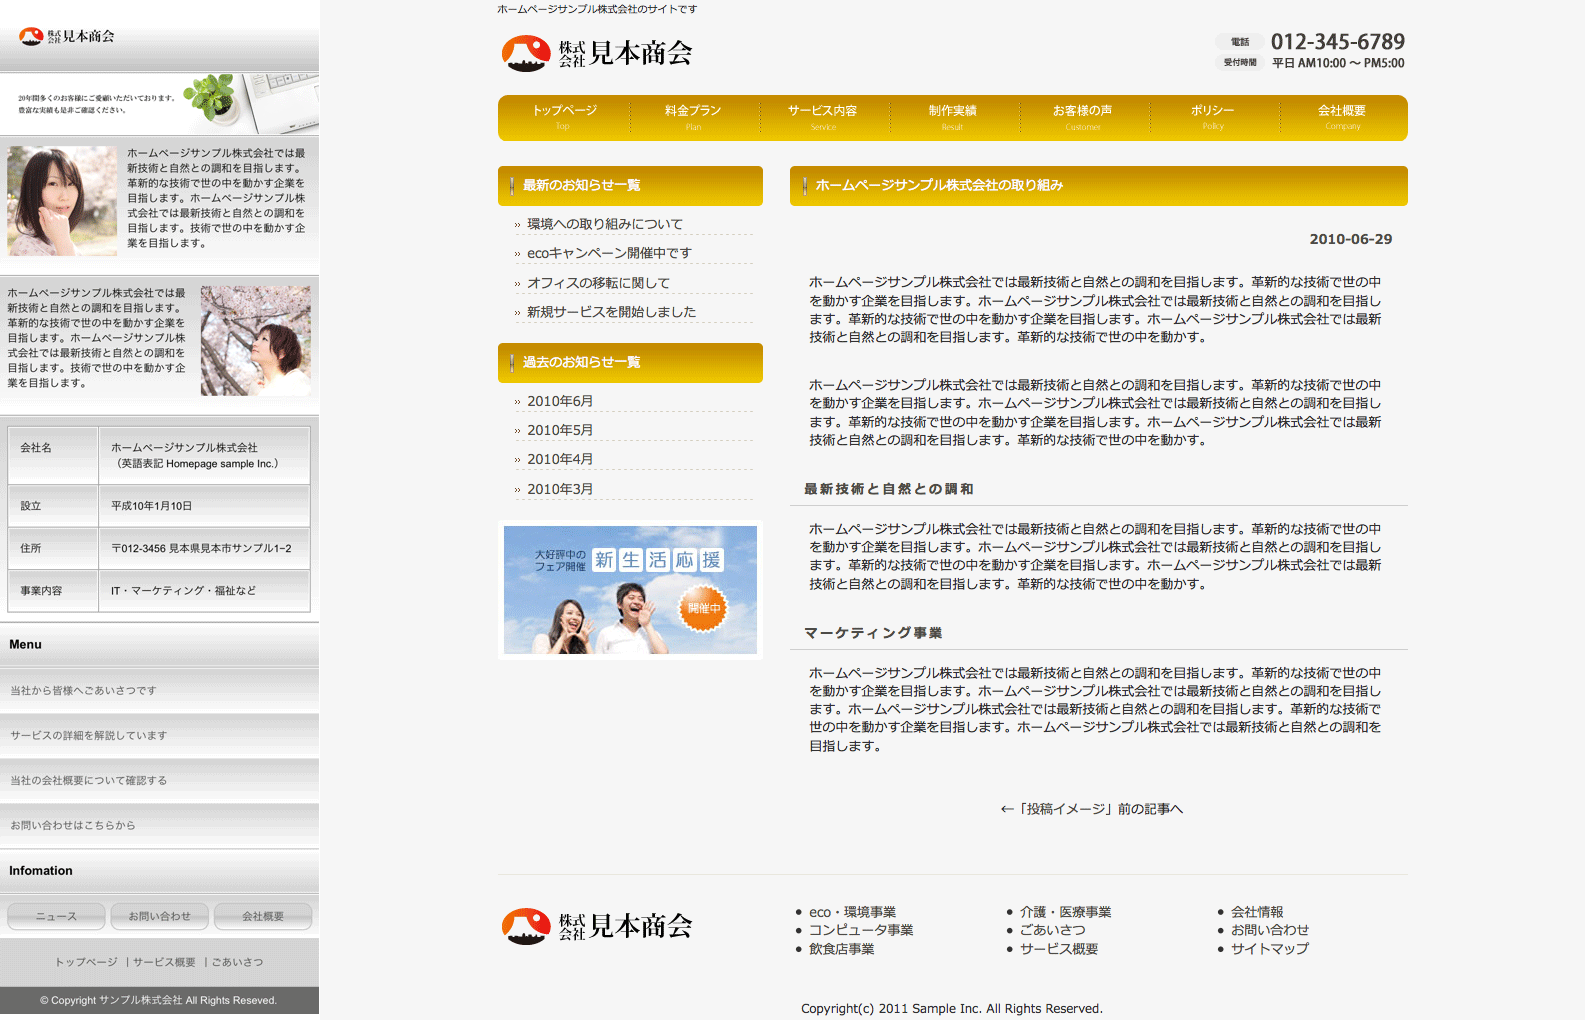Go to サービス内容 in the navigation bar

[822, 117]
